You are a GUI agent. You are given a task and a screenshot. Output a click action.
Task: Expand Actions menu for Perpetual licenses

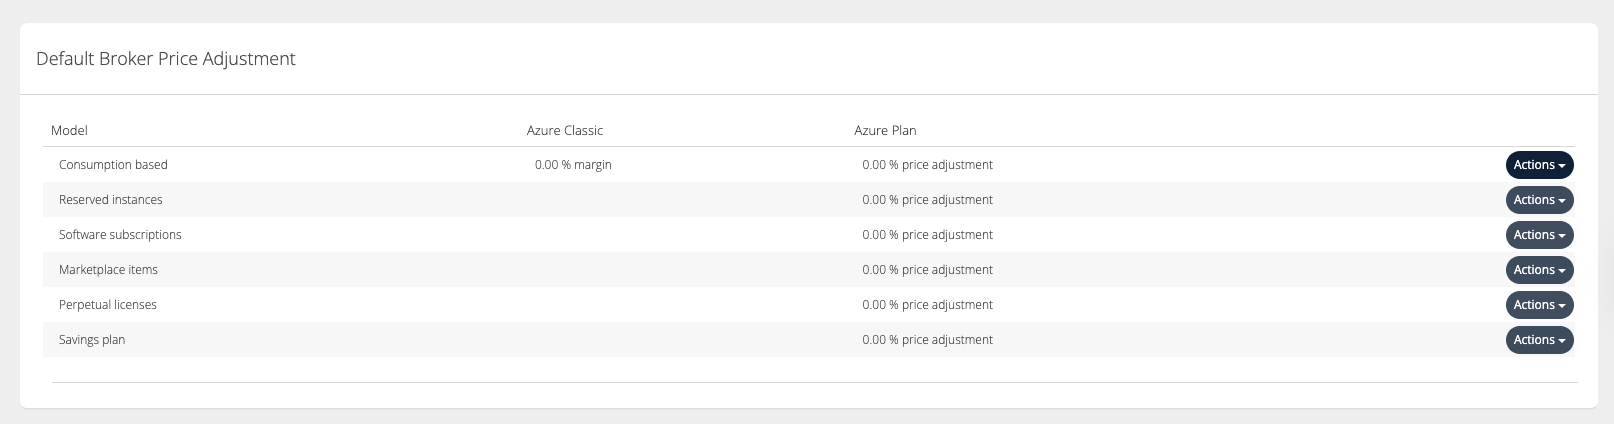coord(1539,305)
